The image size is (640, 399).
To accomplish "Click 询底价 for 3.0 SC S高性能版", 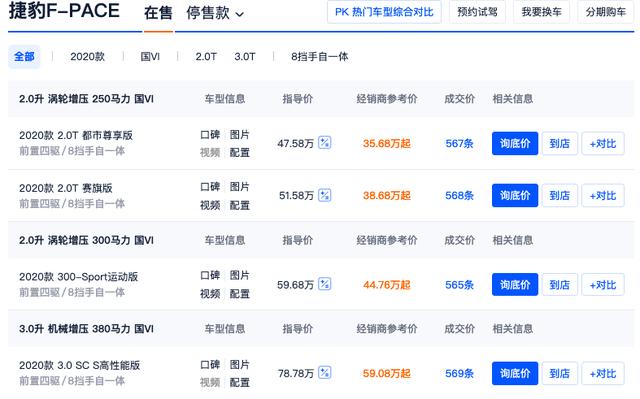I will pos(515,373).
